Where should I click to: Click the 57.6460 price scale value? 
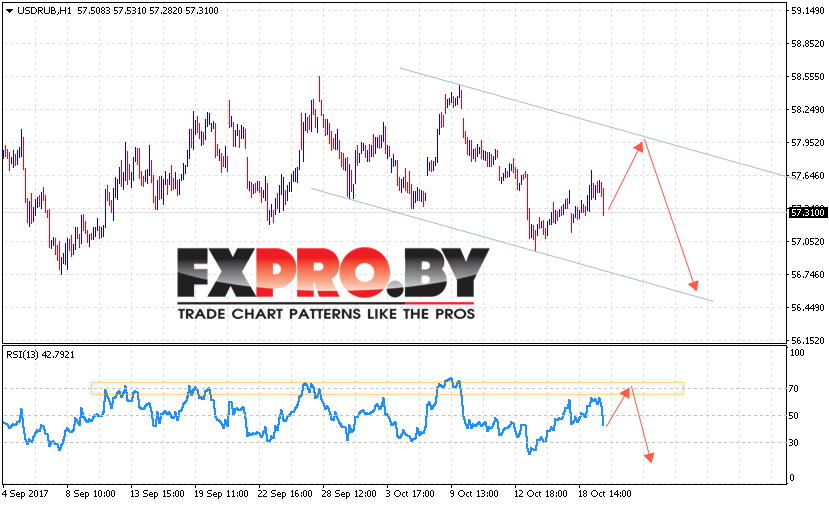808,176
